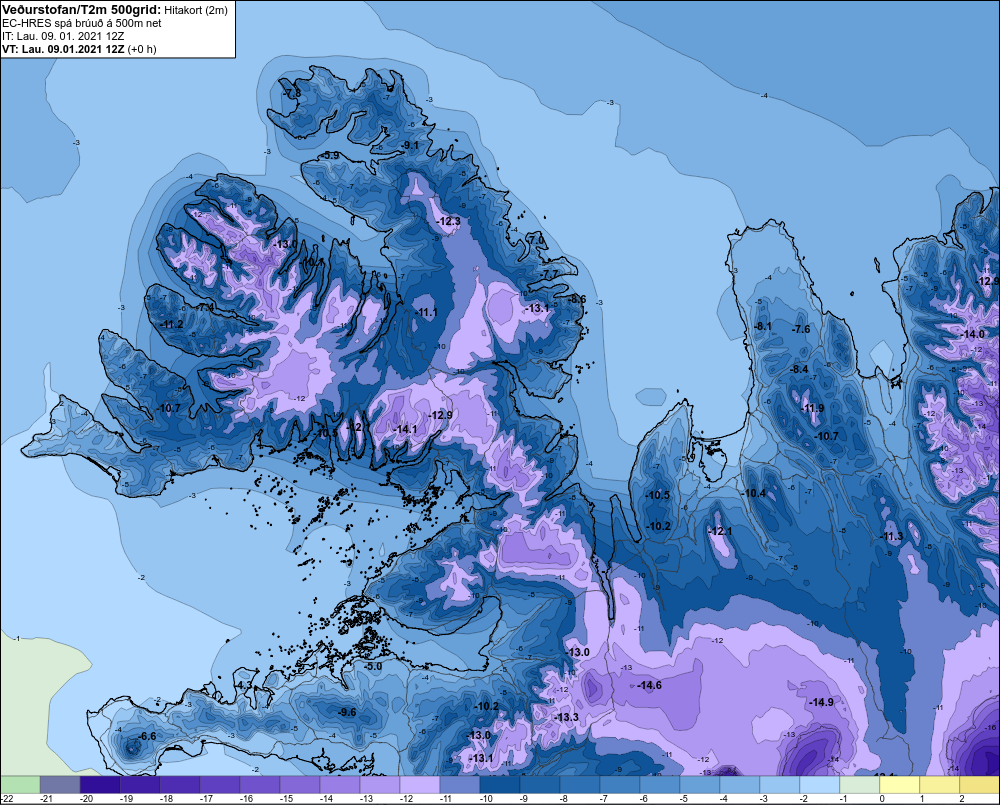Image resolution: width=1000 pixels, height=805 pixels.
Task: Click the 'IT: Lau. 09. 01. 2021 12Z' line
Action: coord(63,36)
